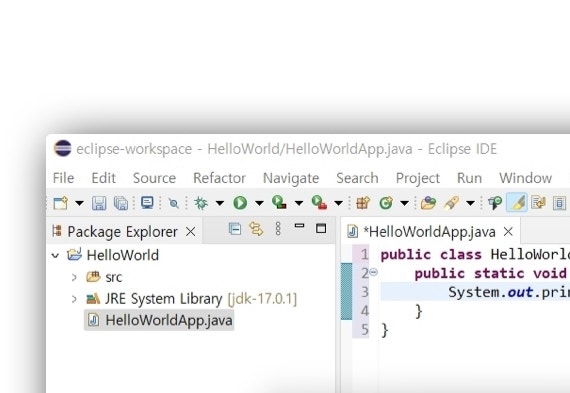
Task: Open the Coverage dropdown arrow
Action: pyautogui.click(x=298, y=203)
